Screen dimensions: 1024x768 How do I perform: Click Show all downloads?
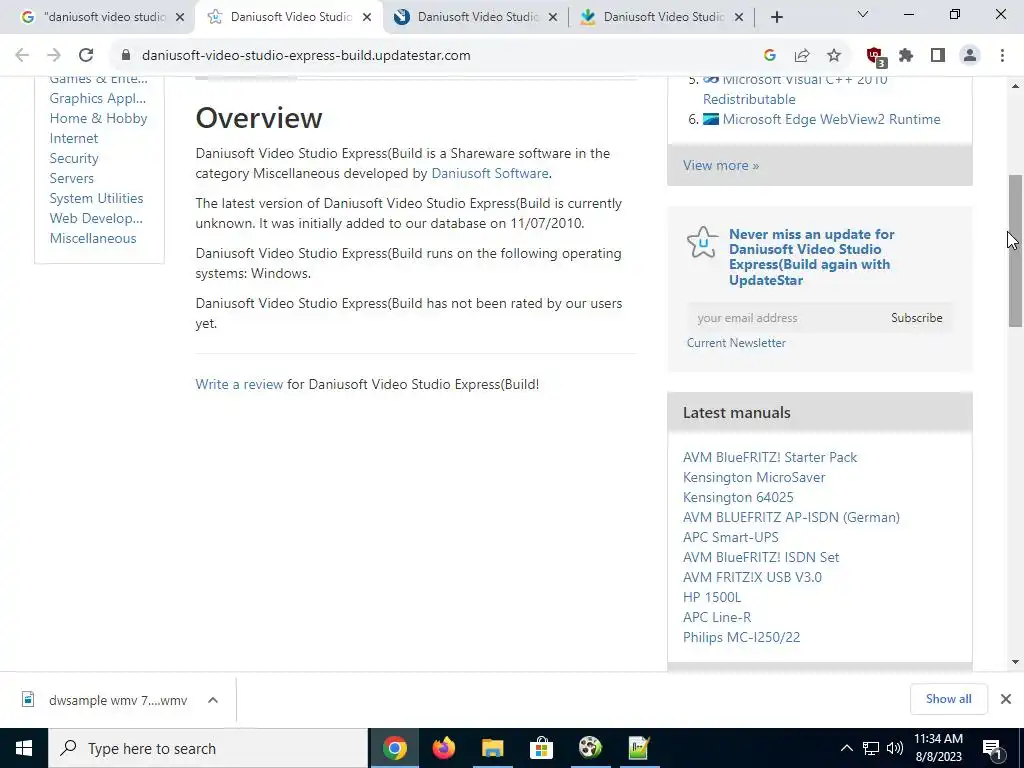tap(948, 699)
